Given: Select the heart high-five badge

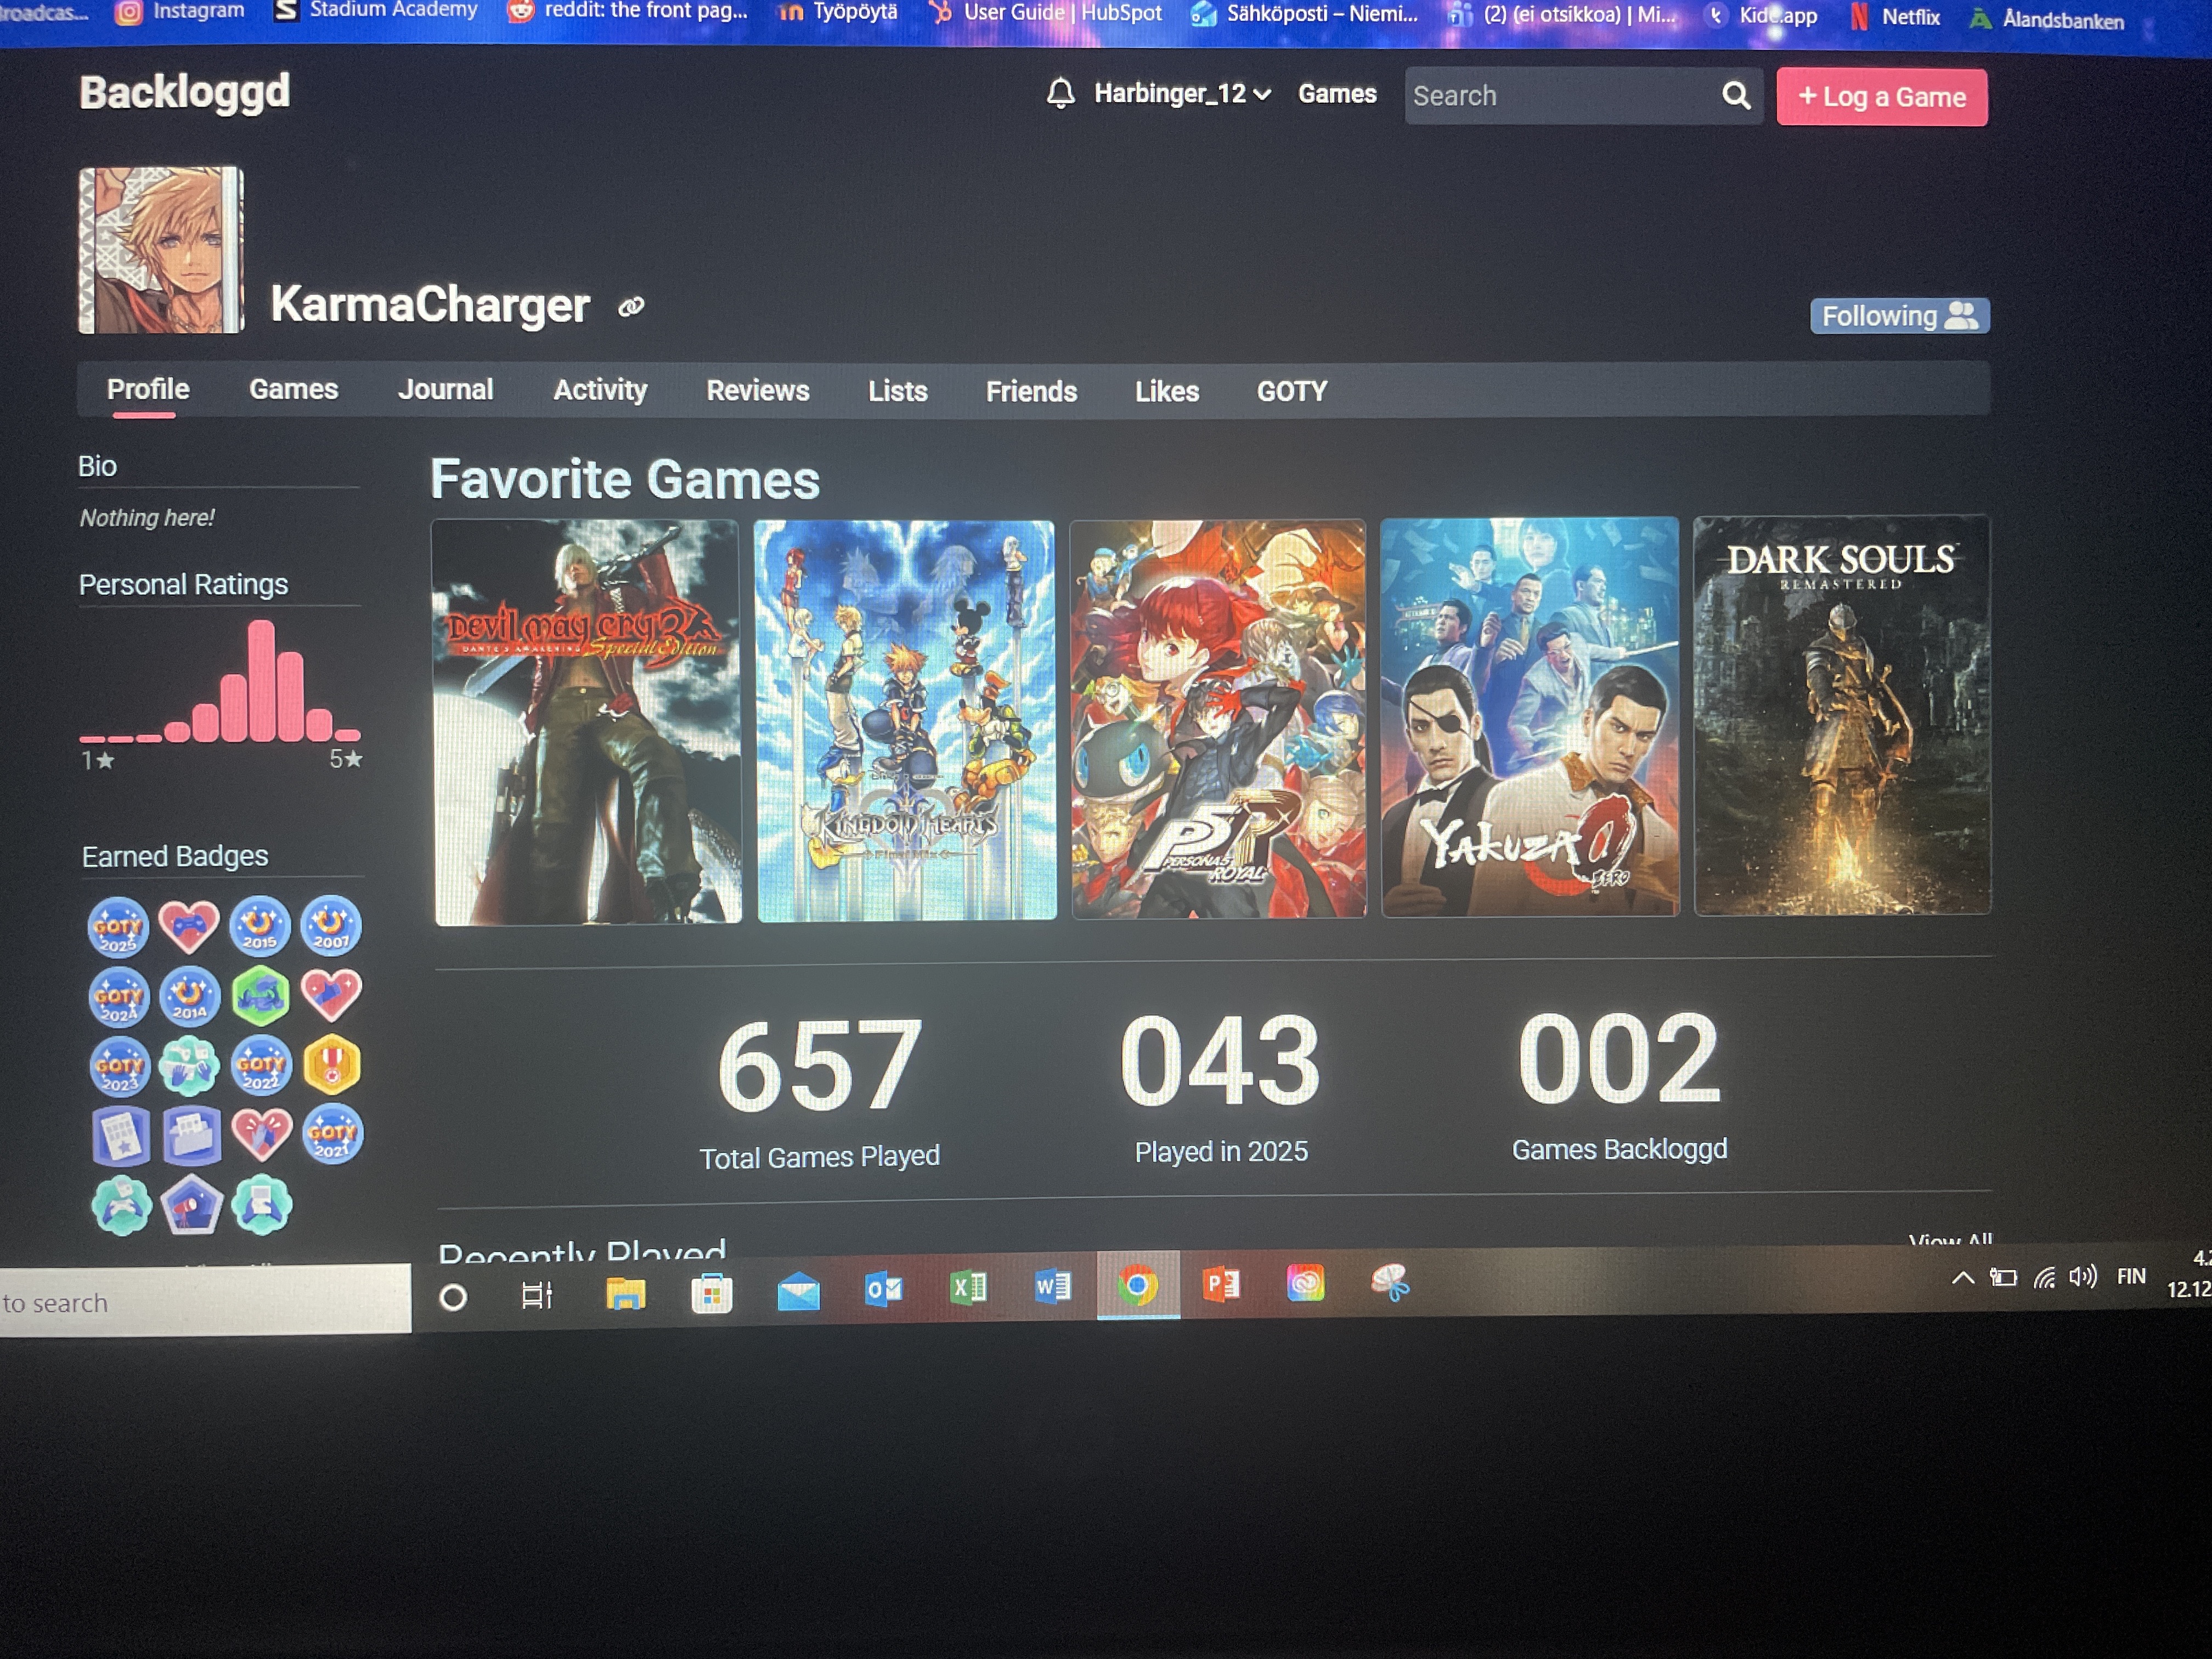Looking at the screenshot, I should click(x=262, y=1134).
